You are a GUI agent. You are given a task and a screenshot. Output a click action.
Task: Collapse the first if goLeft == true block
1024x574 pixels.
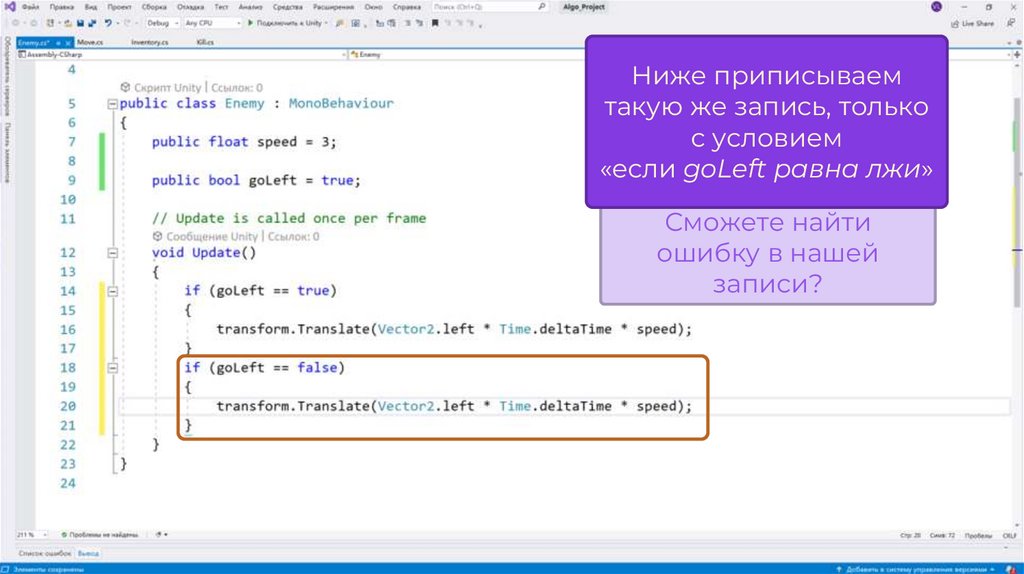tap(111, 291)
